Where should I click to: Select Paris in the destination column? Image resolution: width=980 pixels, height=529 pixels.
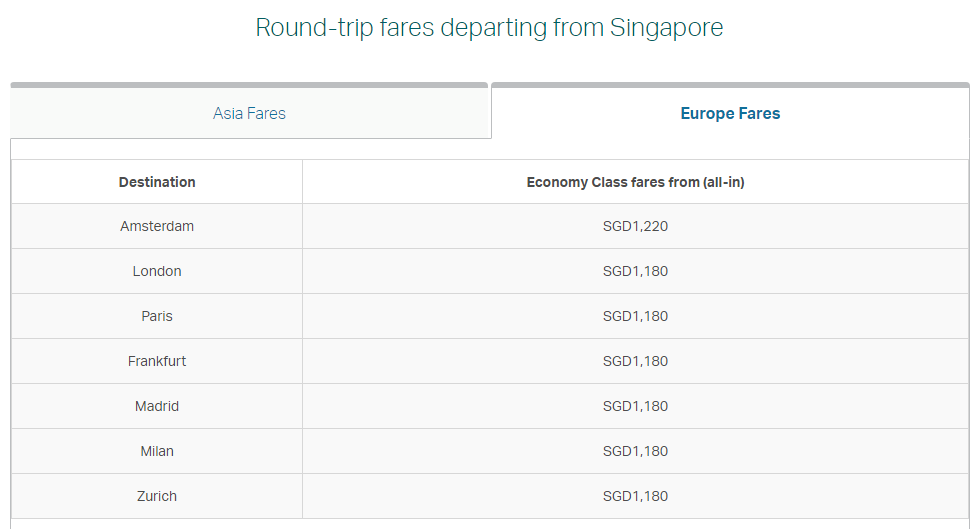157,316
